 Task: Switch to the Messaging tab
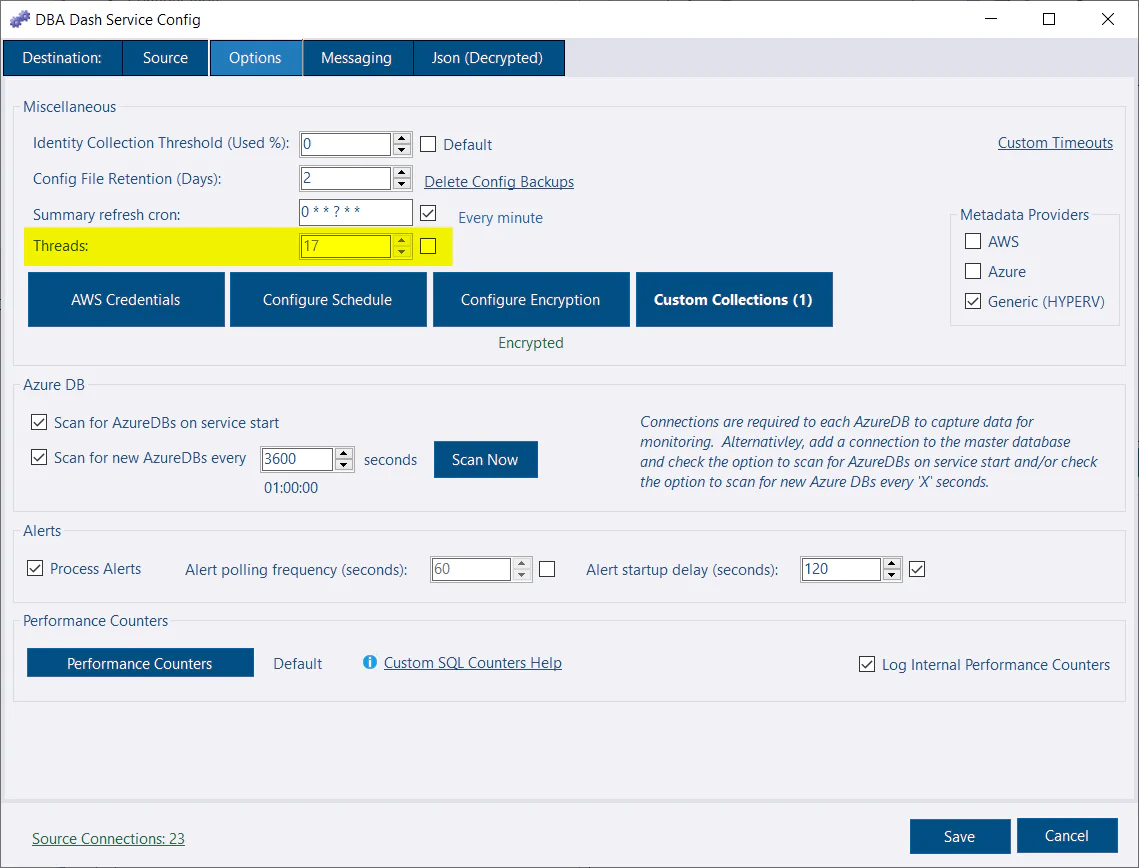[357, 57]
